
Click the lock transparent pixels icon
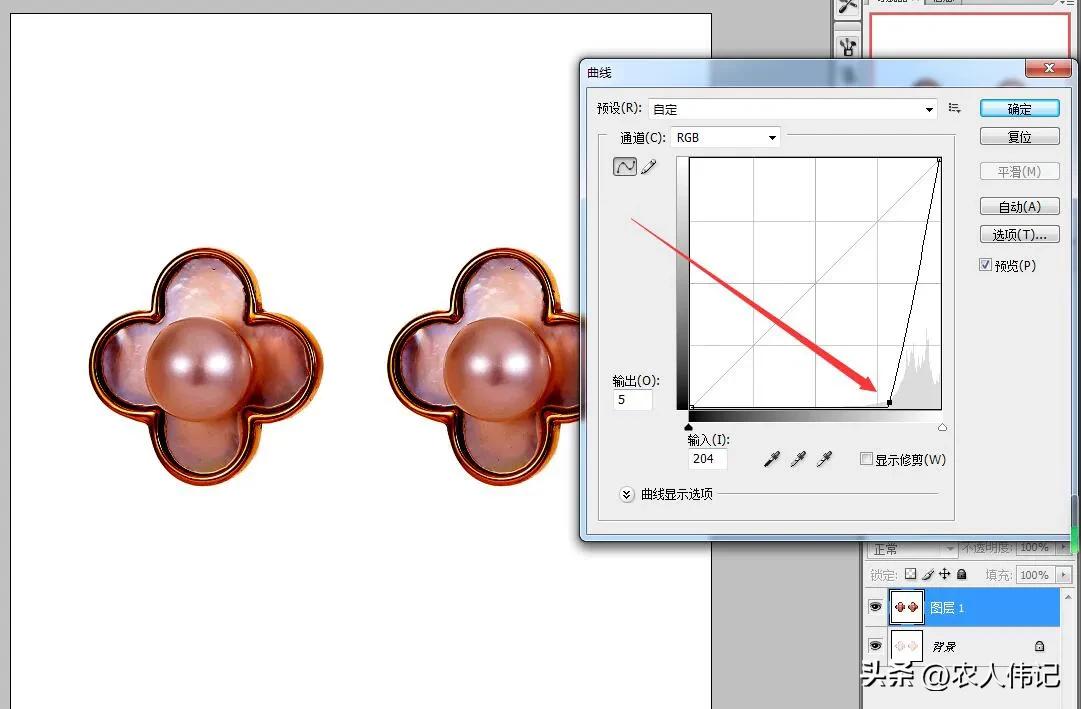[910, 575]
